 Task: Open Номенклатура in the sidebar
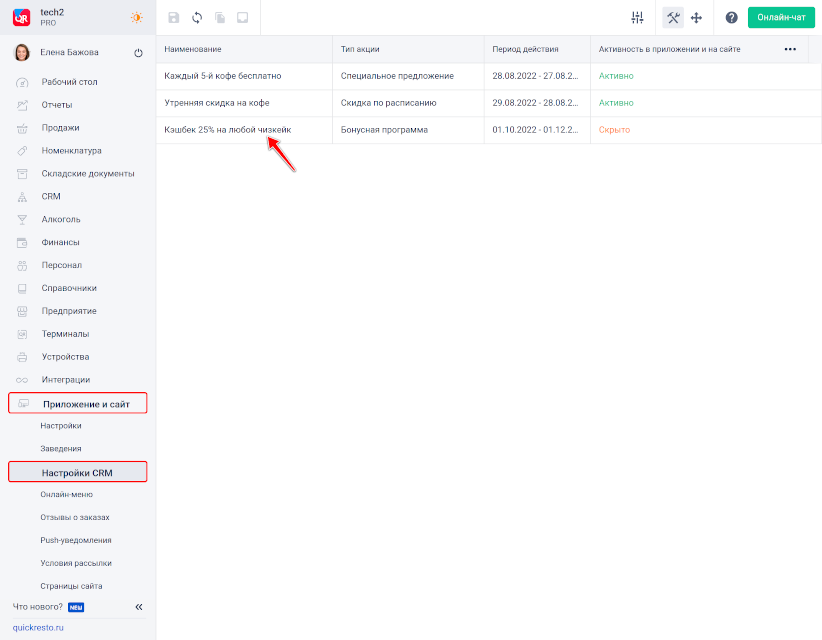pyautogui.click(x=71, y=150)
